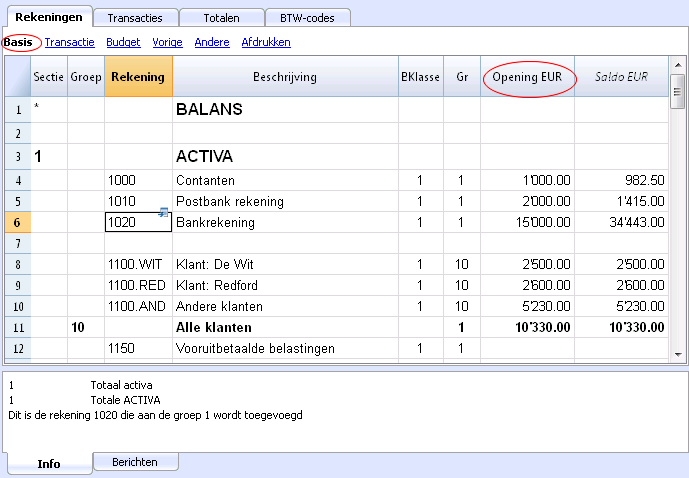Click the Vorige view link
Image resolution: width=689 pixels, height=478 pixels.
[x=167, y=42]
